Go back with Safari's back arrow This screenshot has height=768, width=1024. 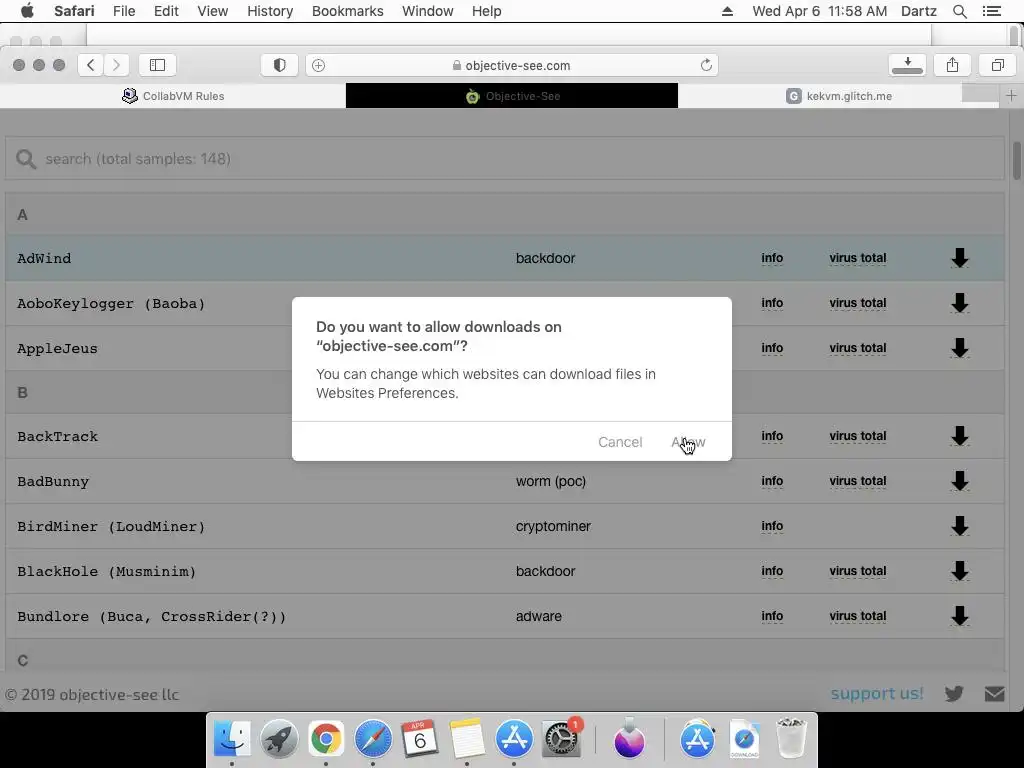tap(91, 65)
